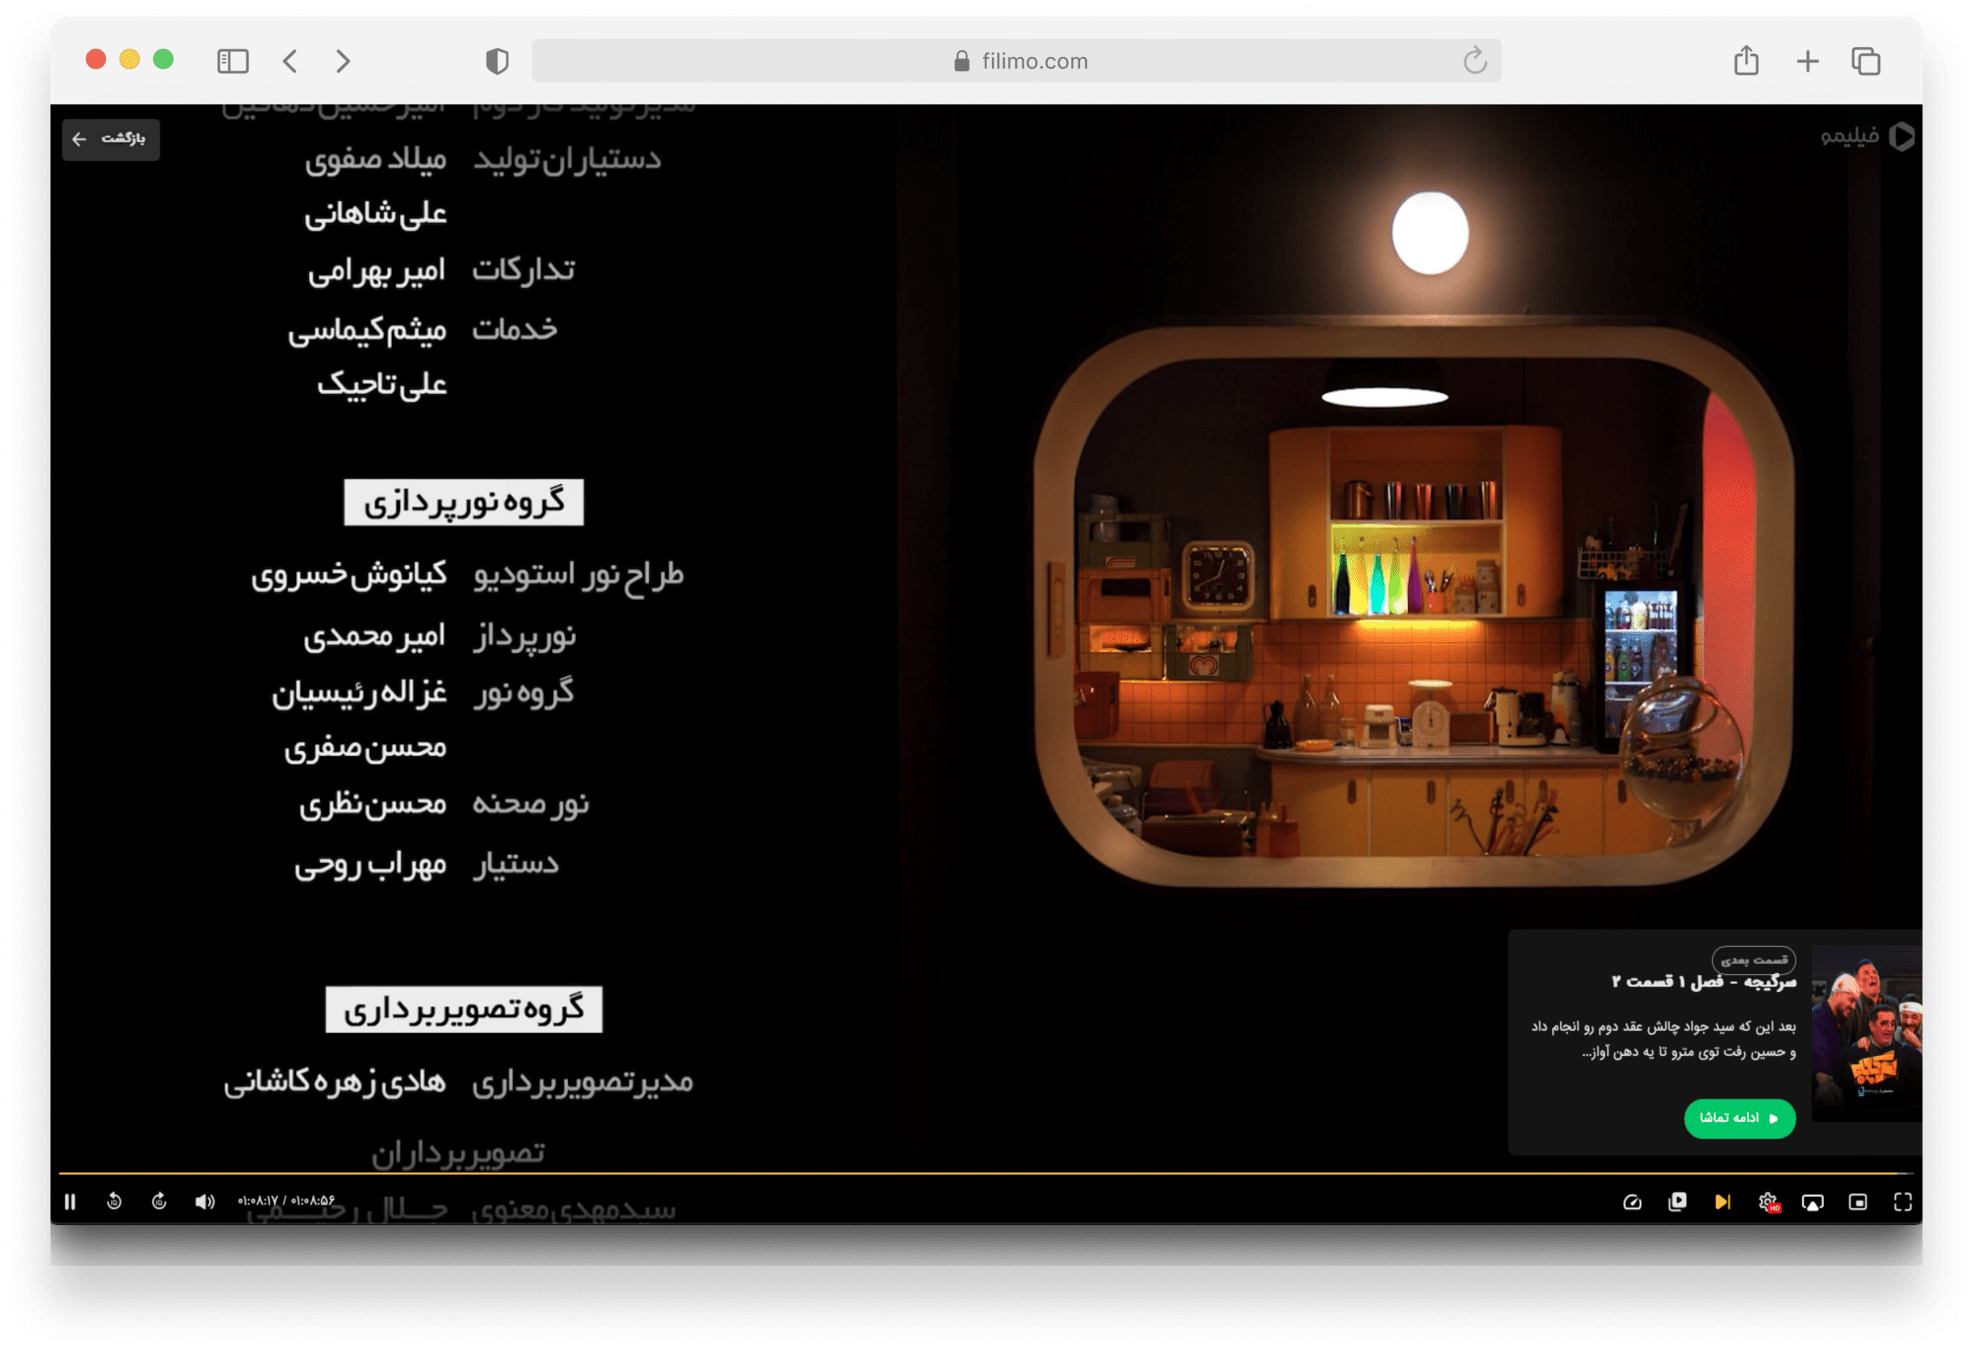Skip forward 10 seconds
Viewport: 1973px width, 1350px height.
click(159, 1201)
